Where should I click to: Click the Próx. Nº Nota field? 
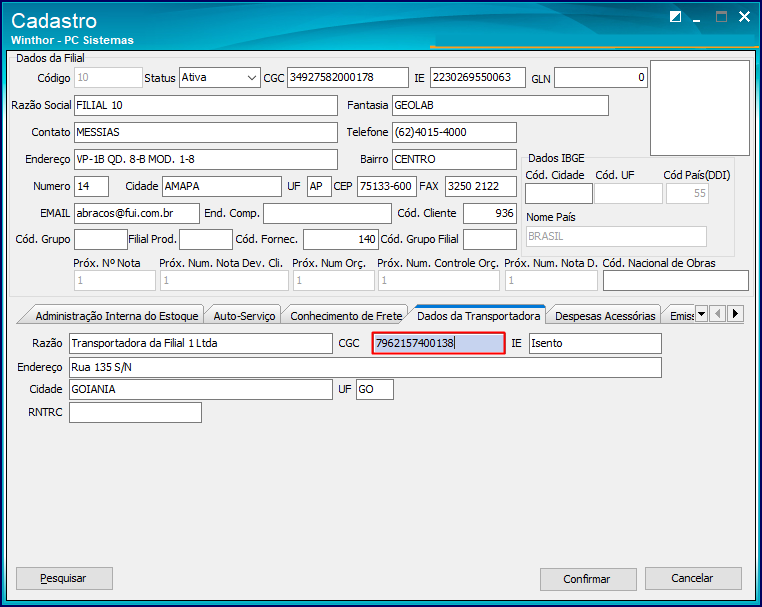click(115, 280)
